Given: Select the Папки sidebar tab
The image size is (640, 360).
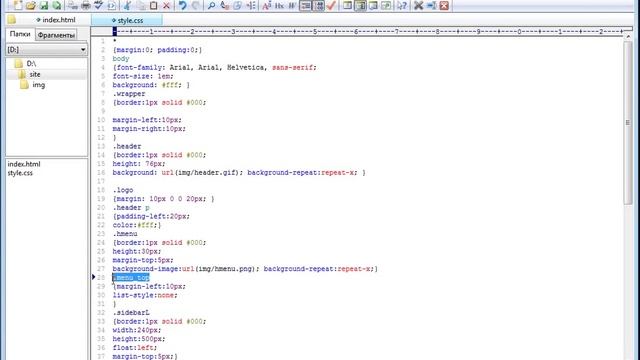Looking at the screenshot, I should pos(20,34).
